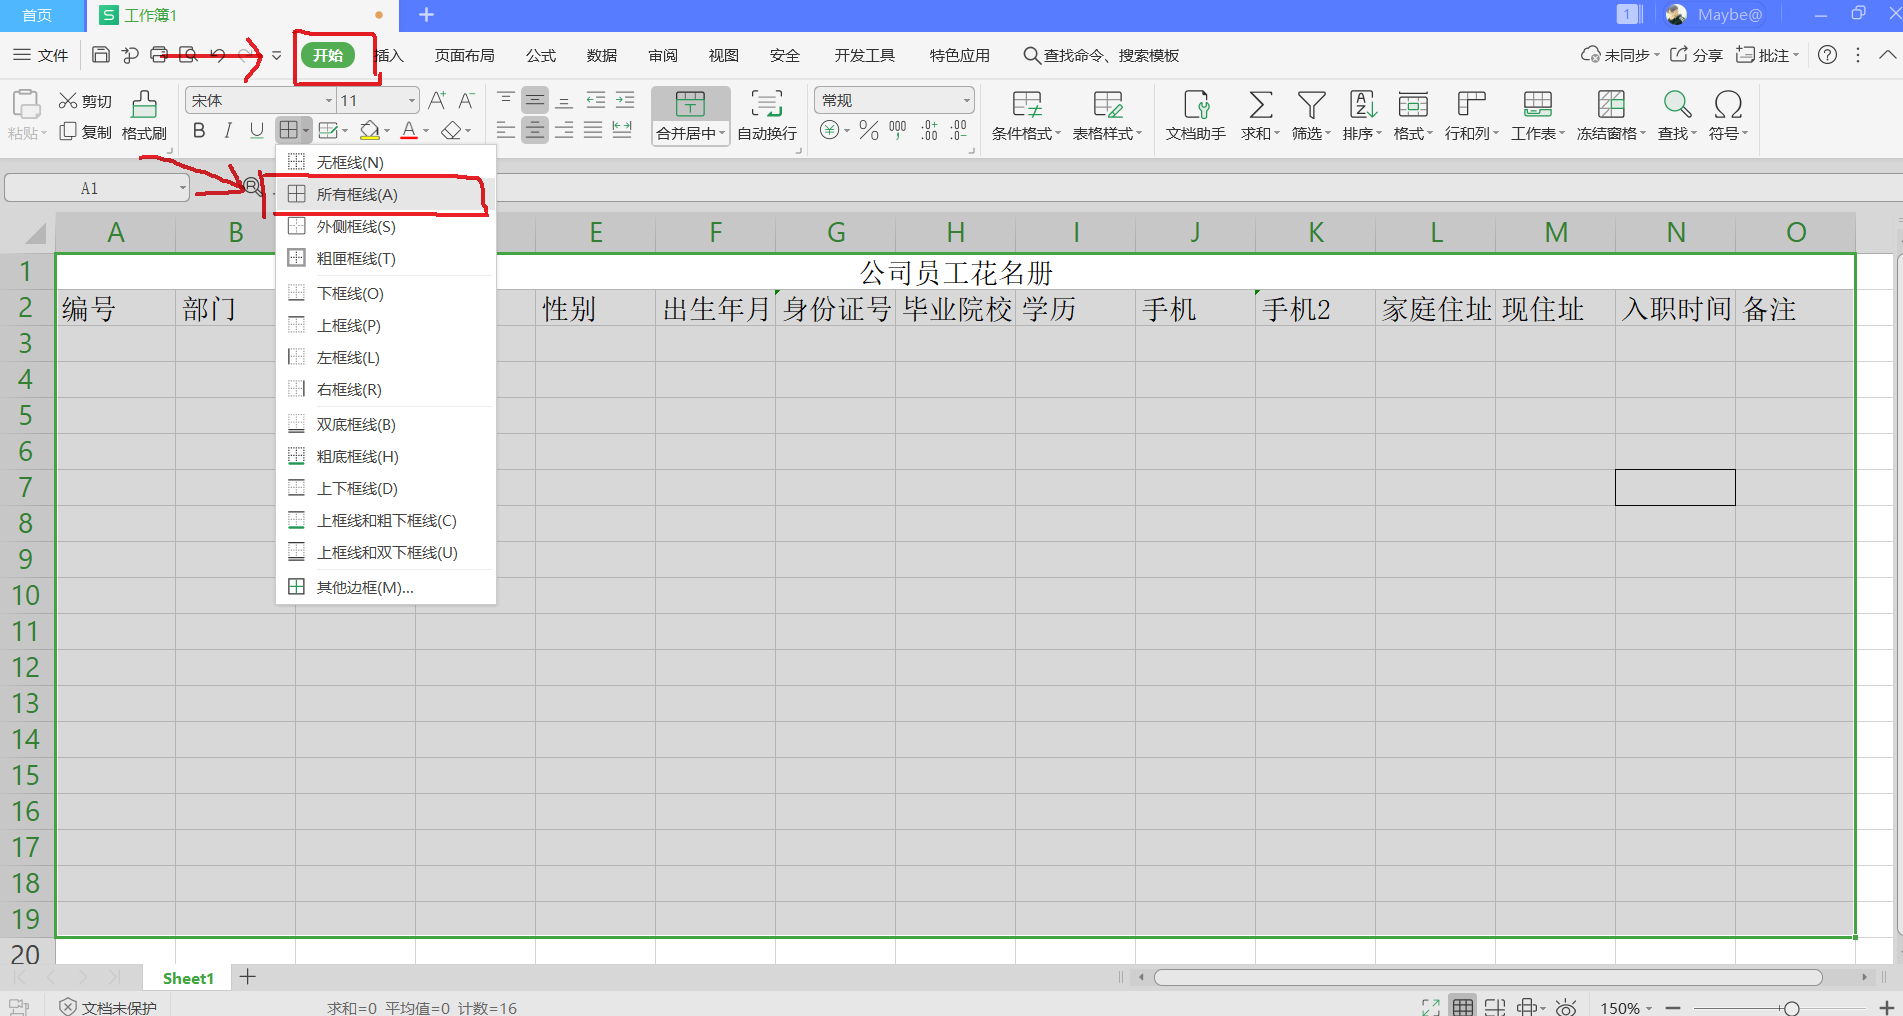Click the eye protection mode icon in status bar
The height and width of the screenshot is (1016, 1903).
[x=1566, y=1007]
